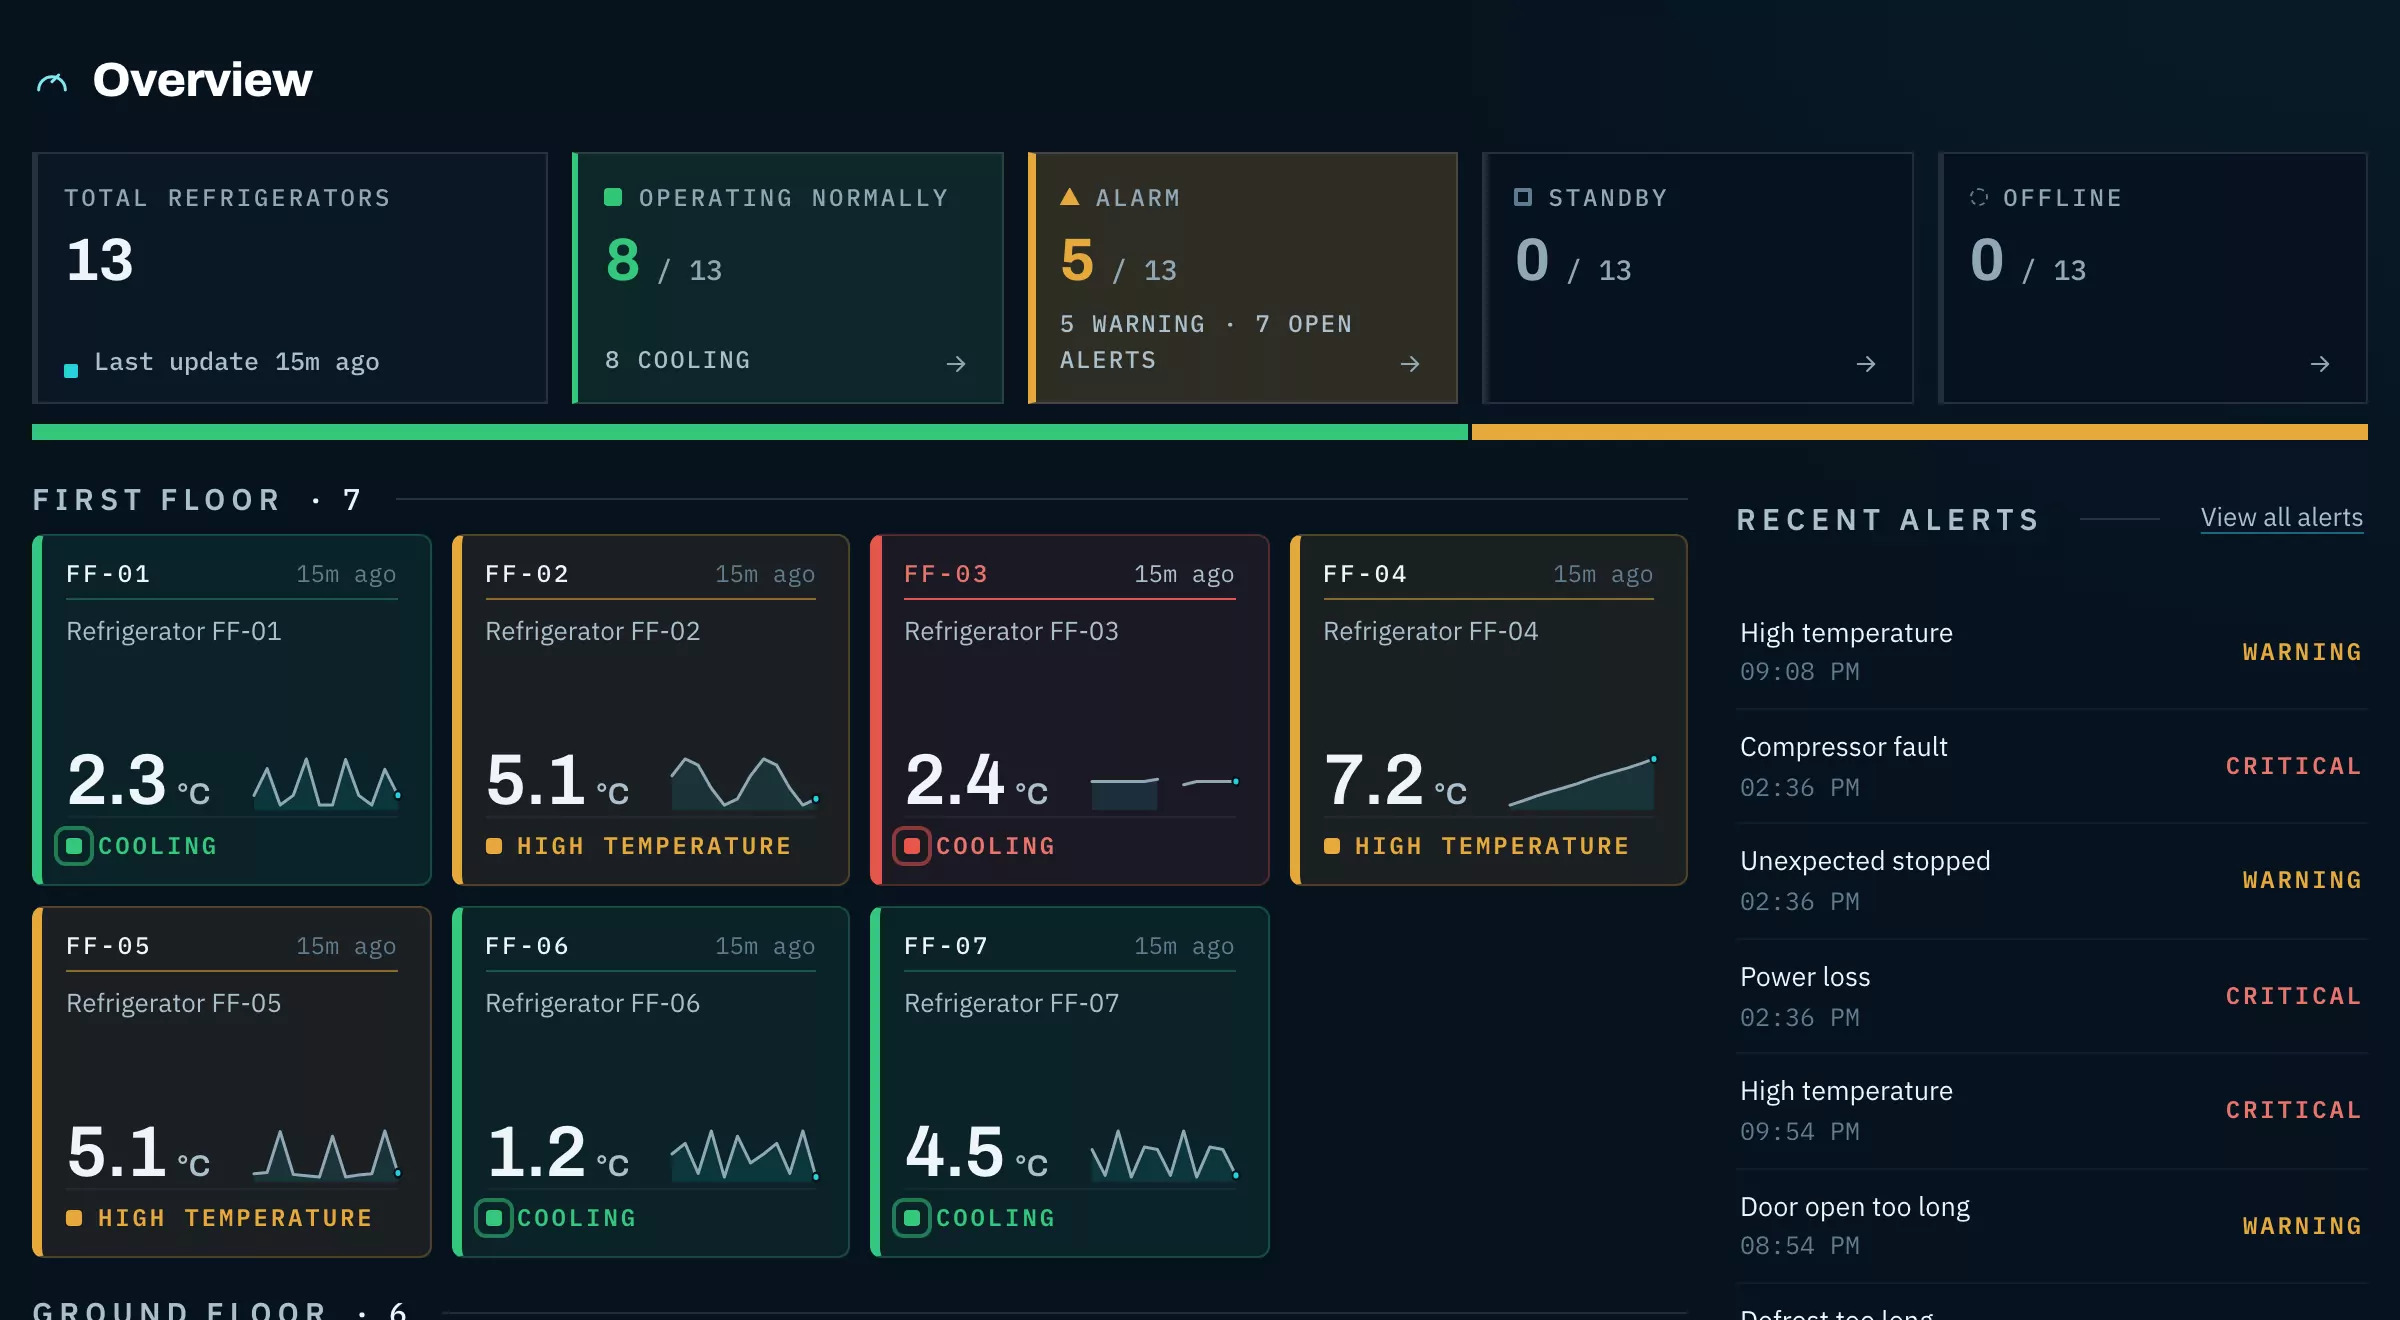Select the Compressor fault alert
Screen dimensions: 2400x1320
point(2051,766)
